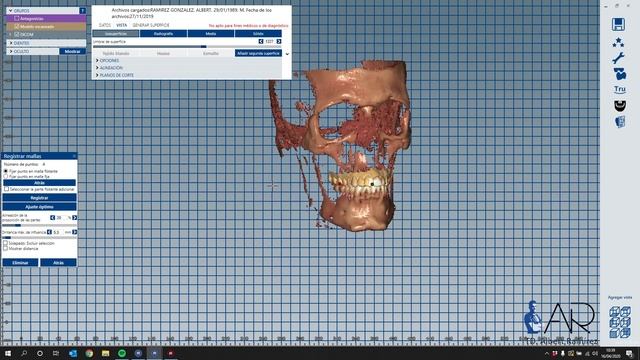The height and width of the screenshot is (360, 640).
Task: Increase the Distancia máx. de influencia value
Action: (74, 232)
